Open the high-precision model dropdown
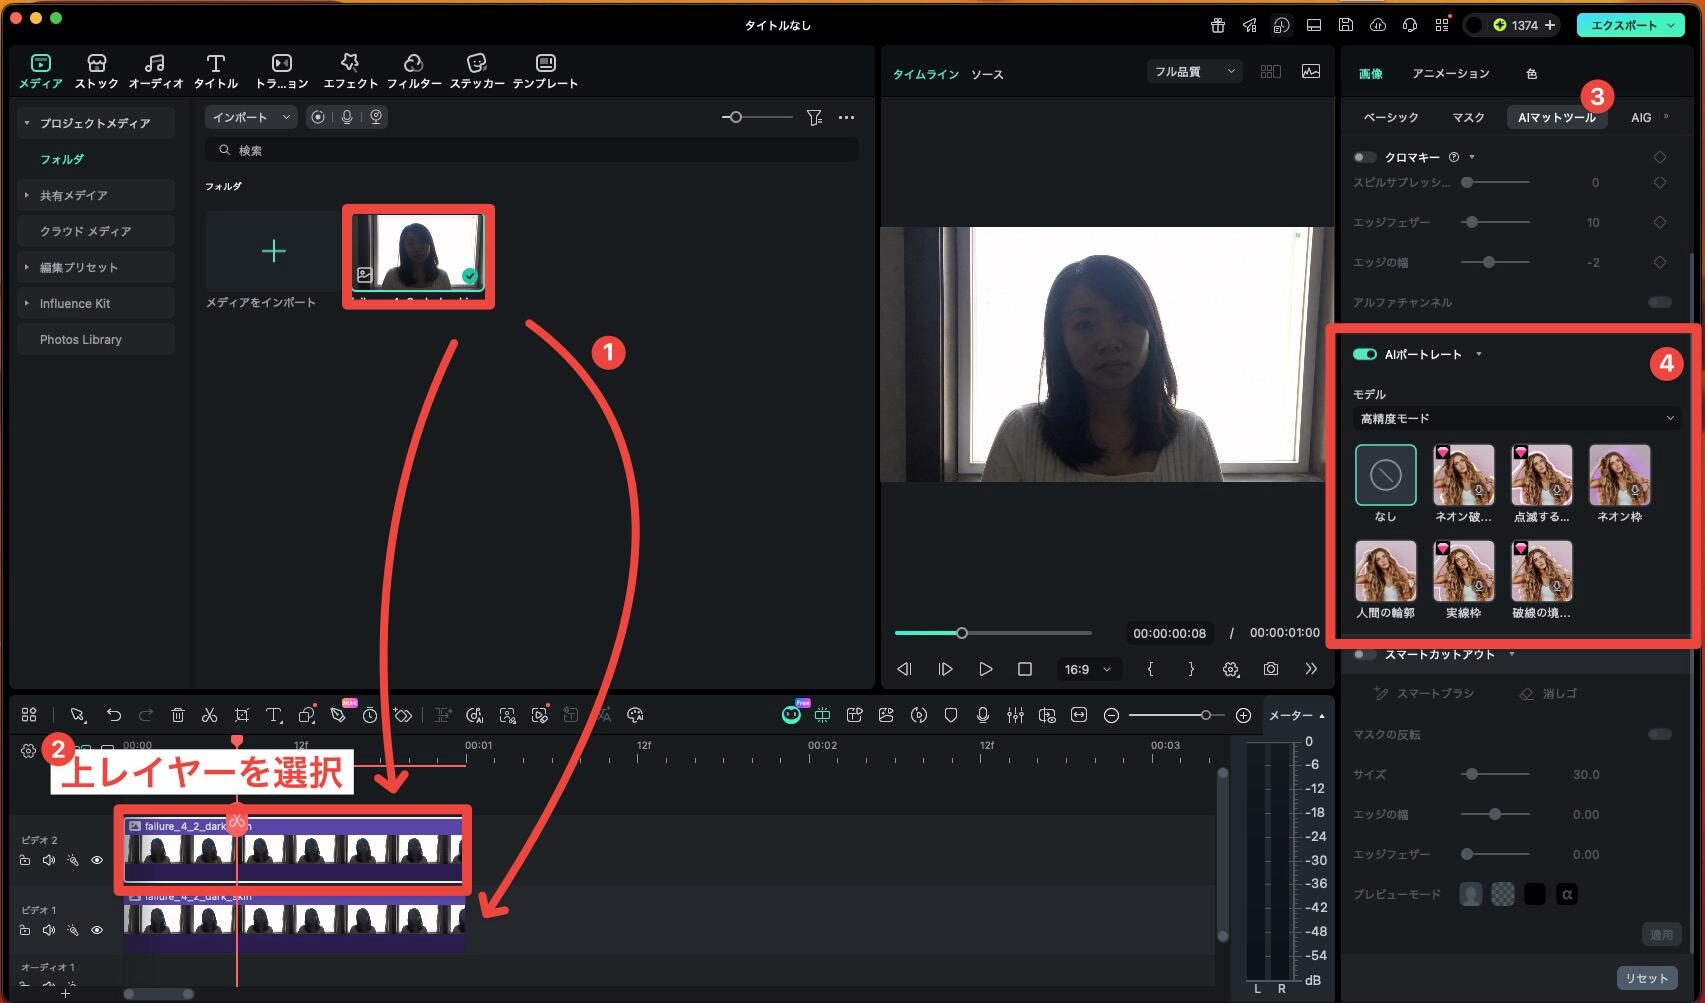This screenshot has height=1003, width=1705. [1517, 418]
